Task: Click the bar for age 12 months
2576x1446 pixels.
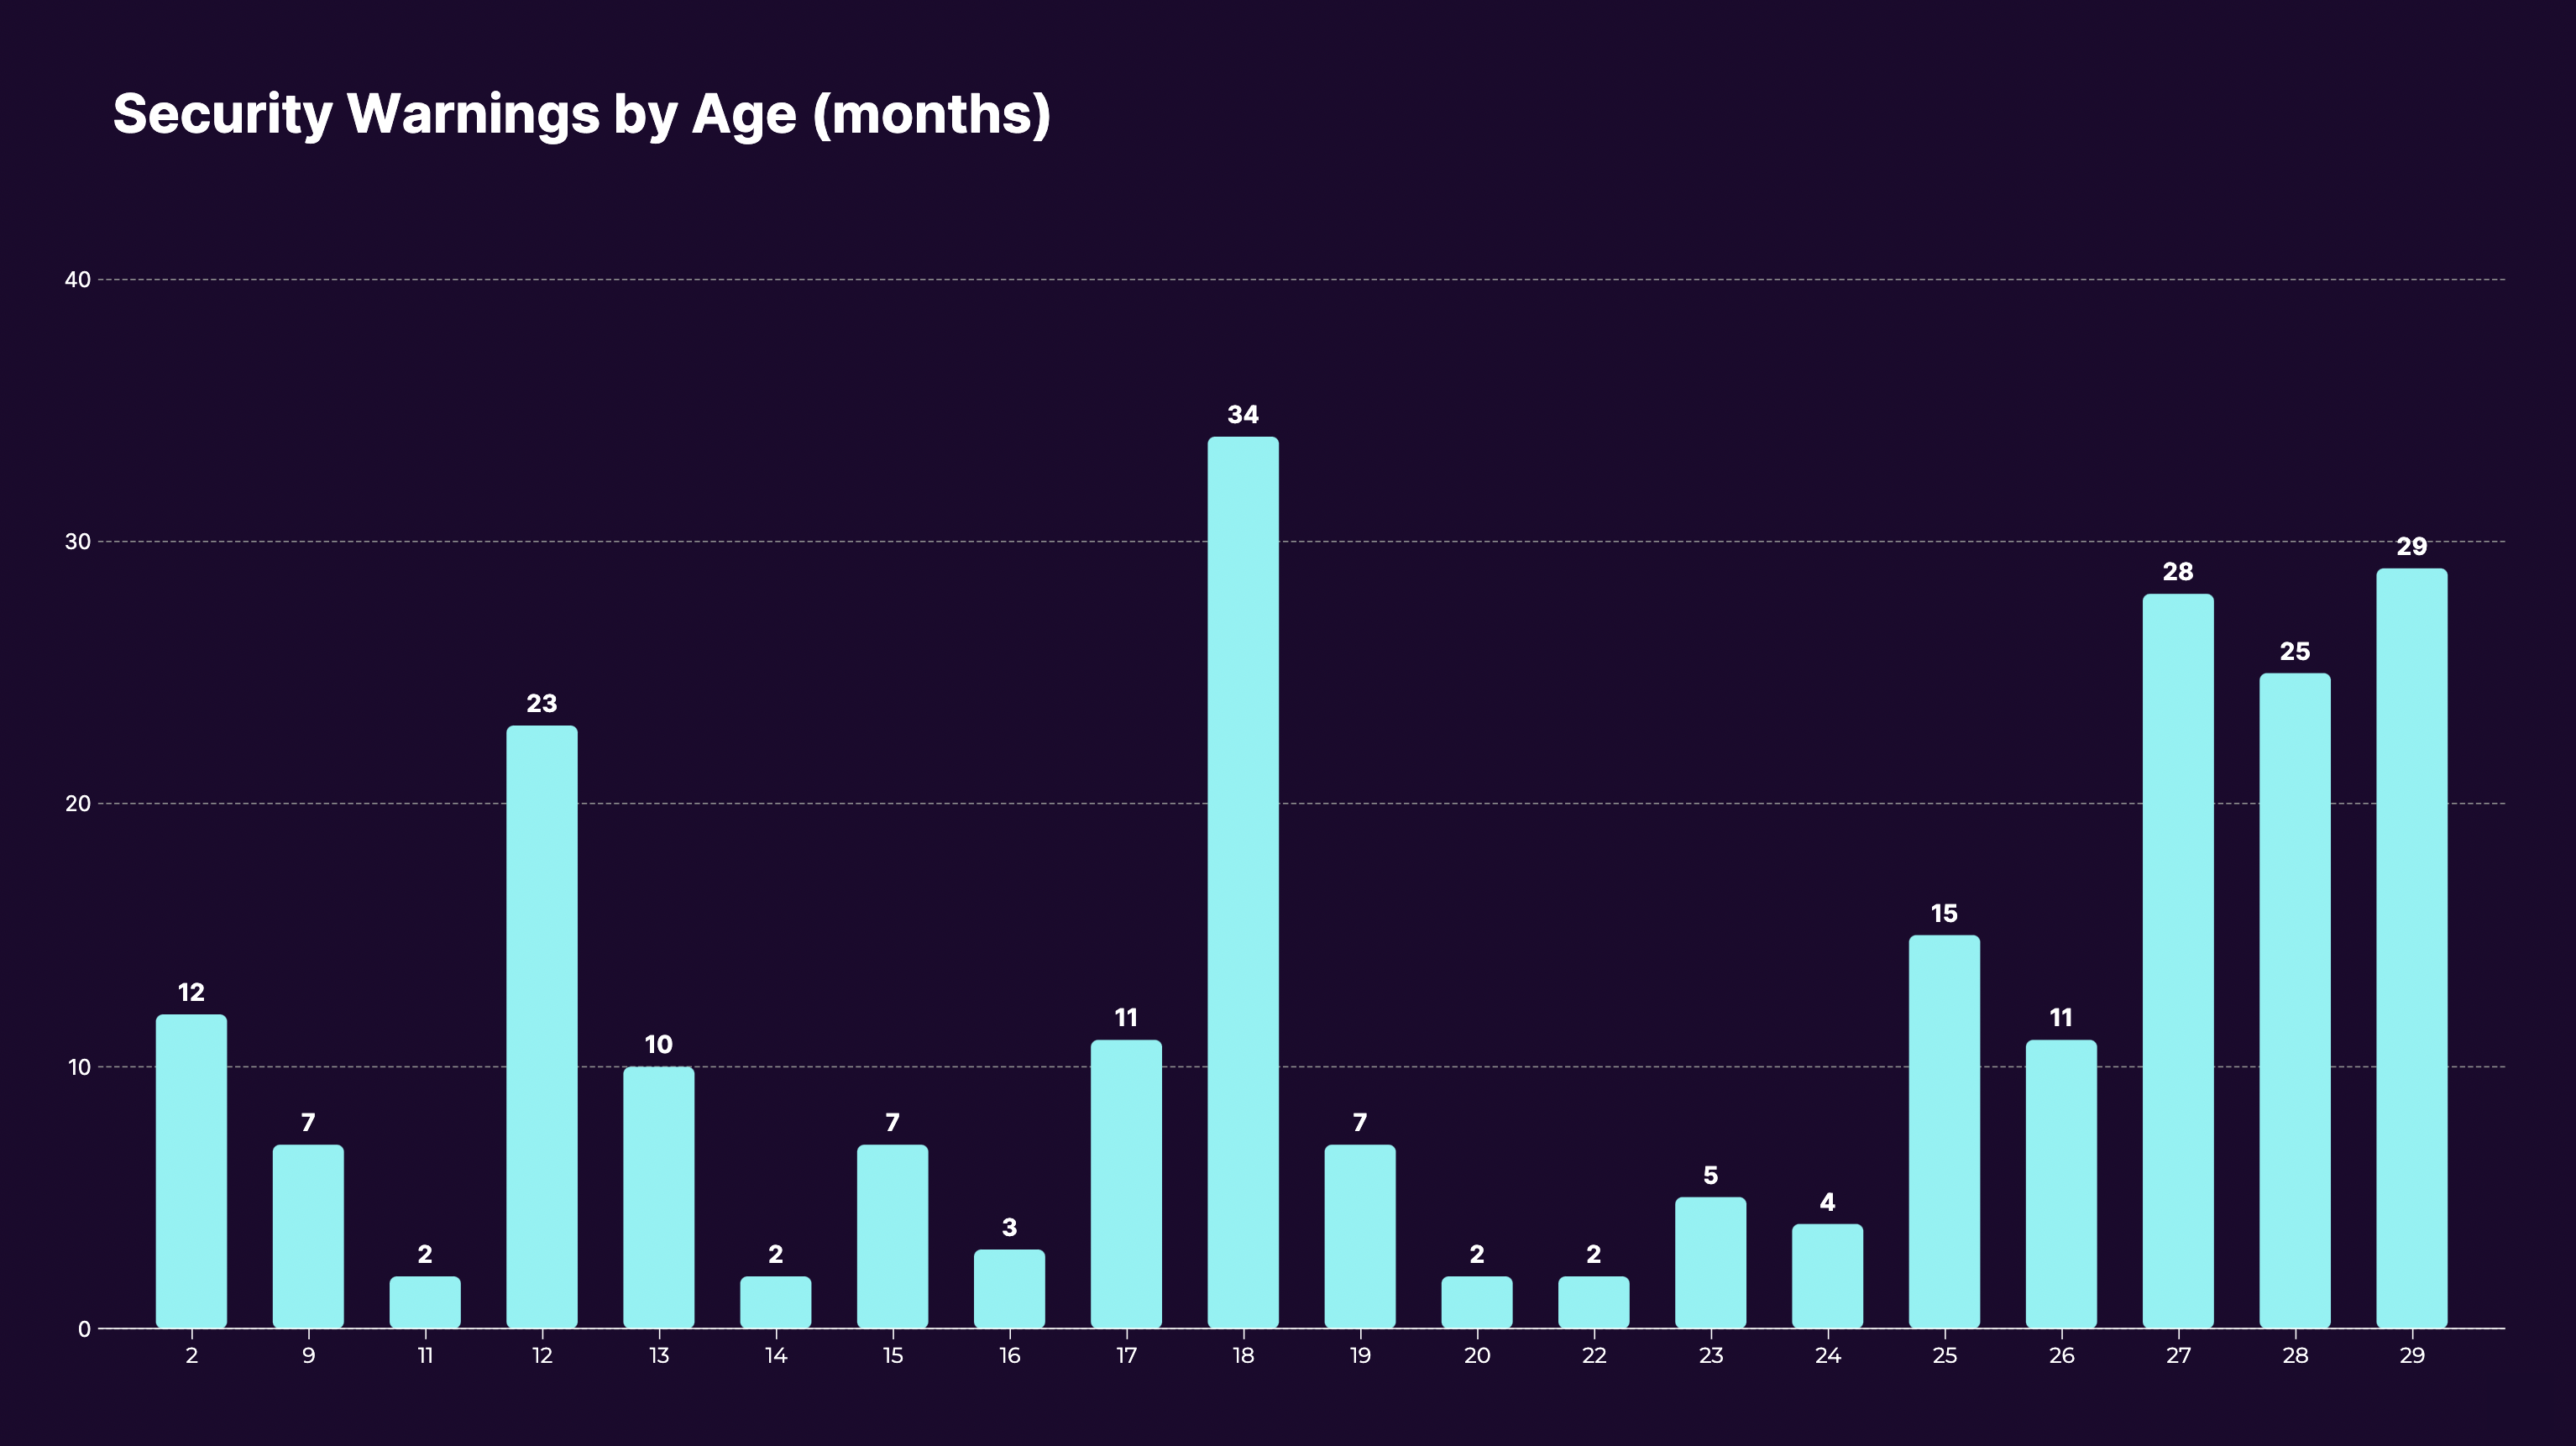Action: (541, 1026)
